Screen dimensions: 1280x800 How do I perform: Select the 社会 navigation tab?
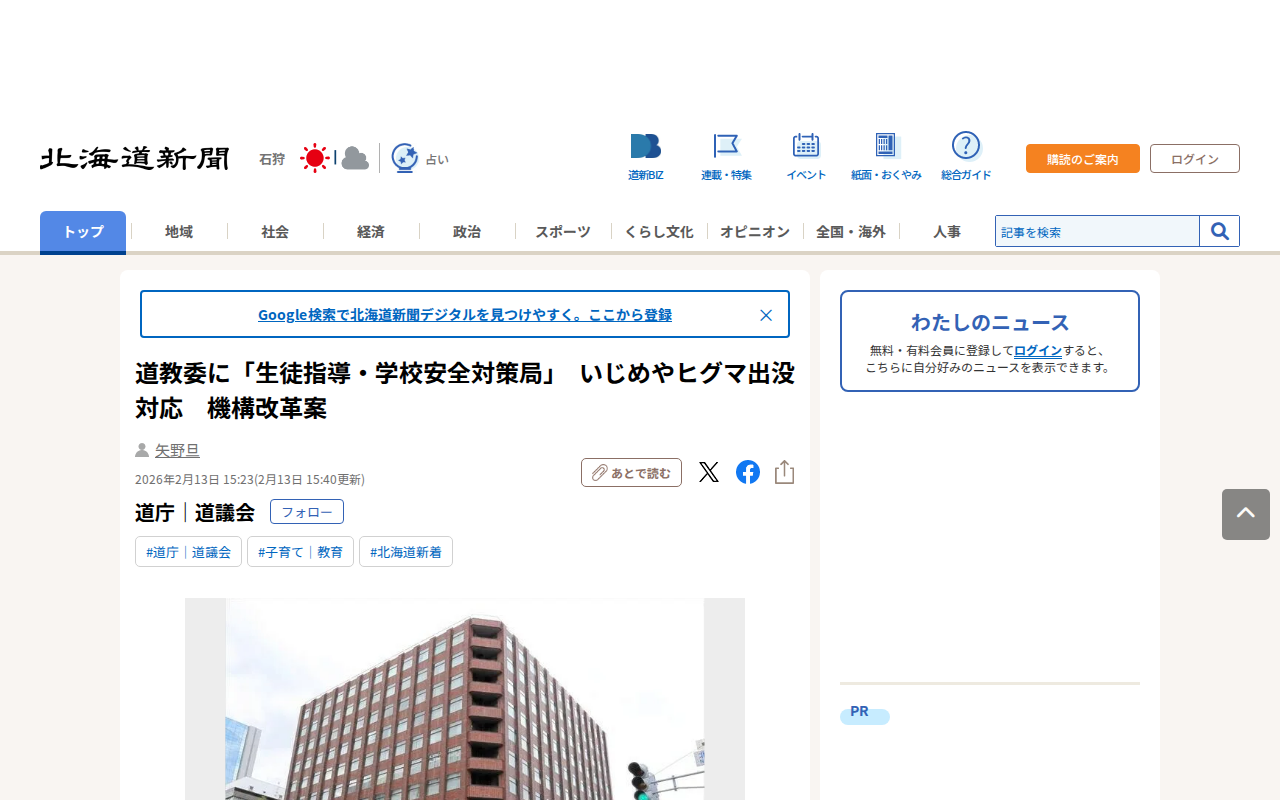pos(275,231)
